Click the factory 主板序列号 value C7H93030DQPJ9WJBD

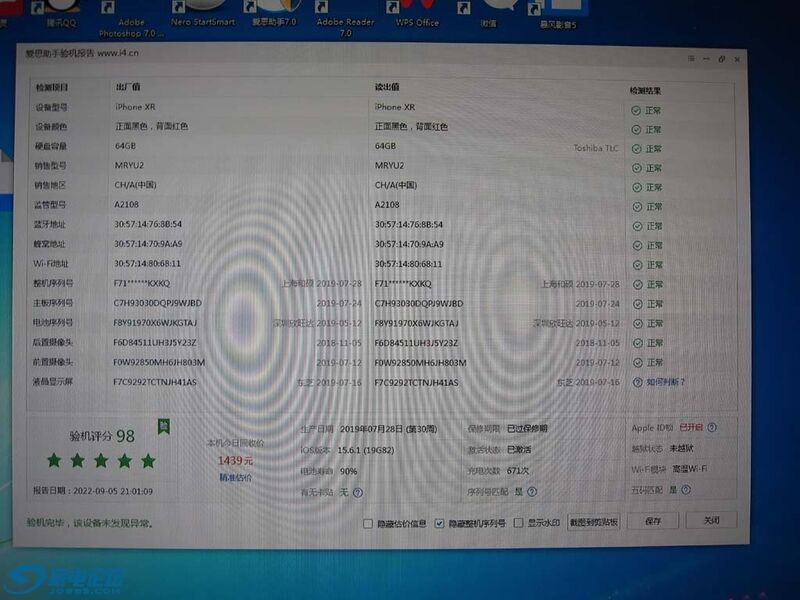[x=158, y=303]
